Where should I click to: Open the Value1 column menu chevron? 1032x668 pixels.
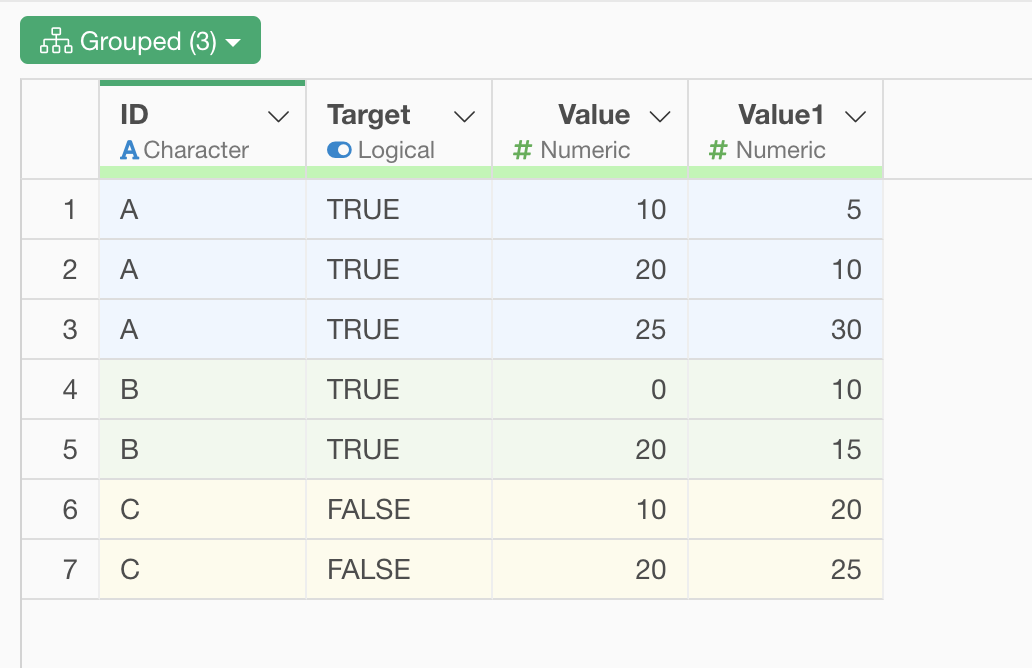[x=855, y=117]
